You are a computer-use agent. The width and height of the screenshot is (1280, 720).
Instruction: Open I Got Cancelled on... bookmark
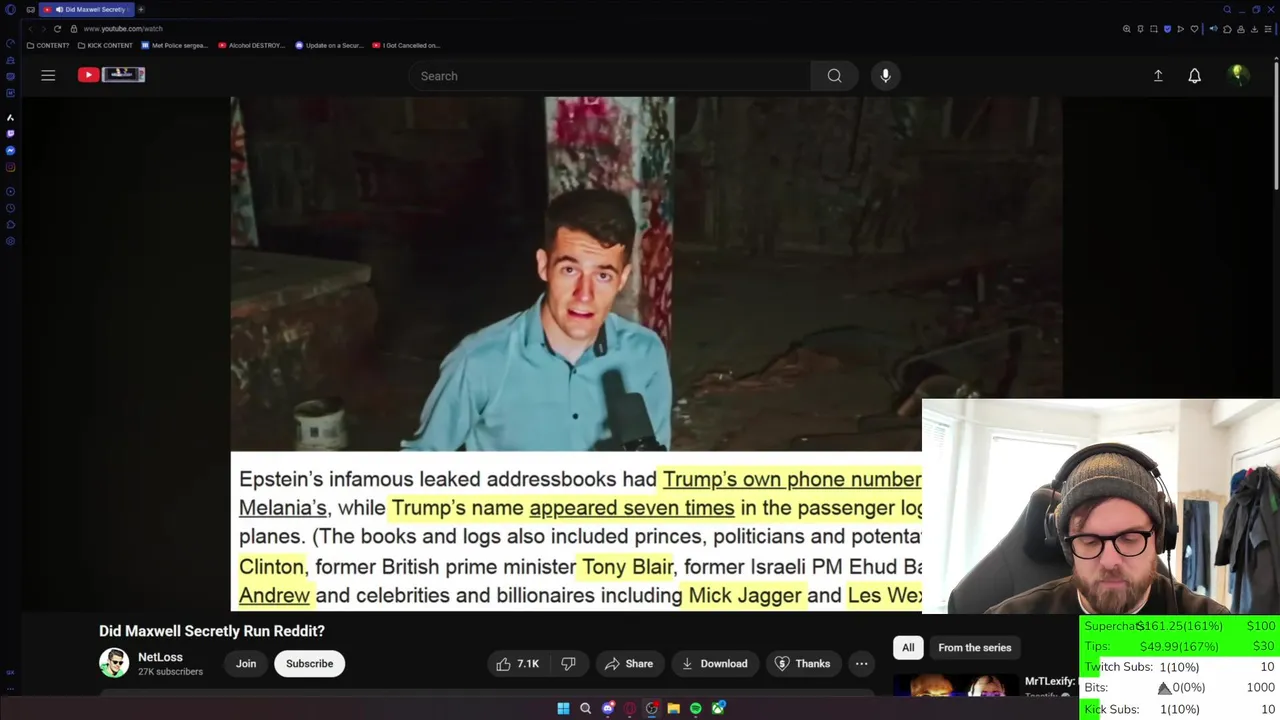click(x=406, y=45)
